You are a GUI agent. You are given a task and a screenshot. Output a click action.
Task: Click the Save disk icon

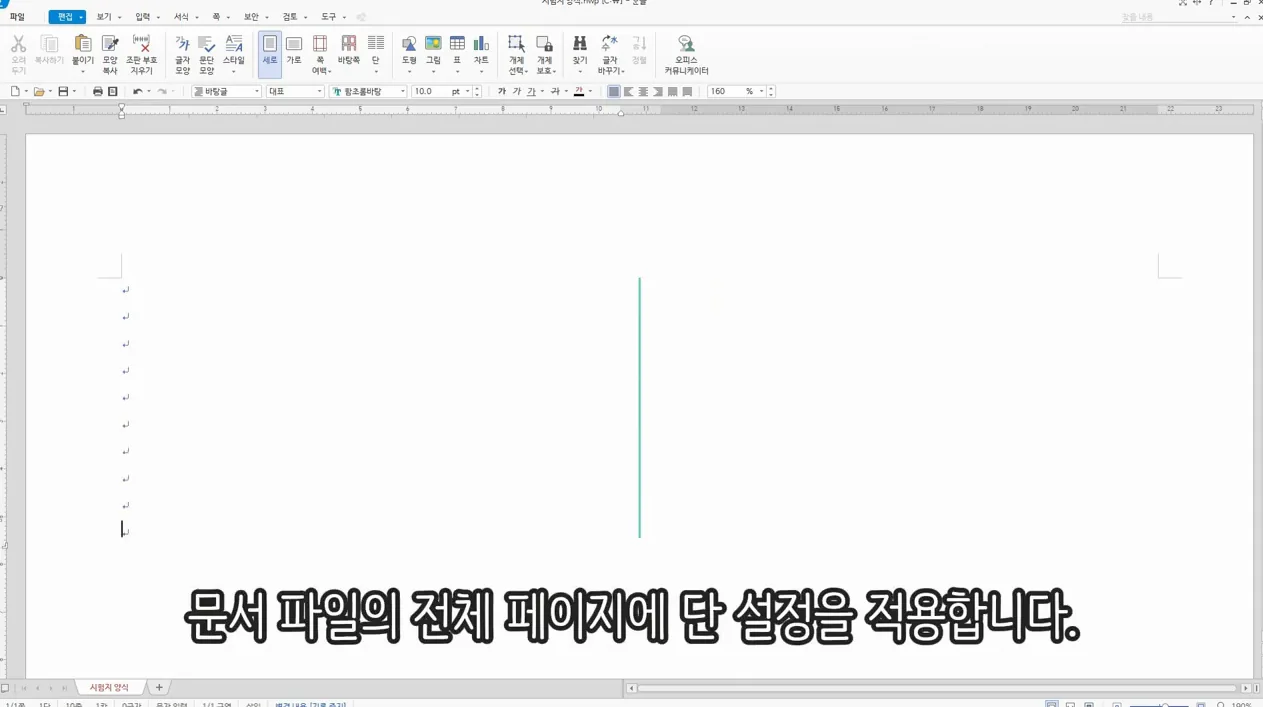point(63,91)
